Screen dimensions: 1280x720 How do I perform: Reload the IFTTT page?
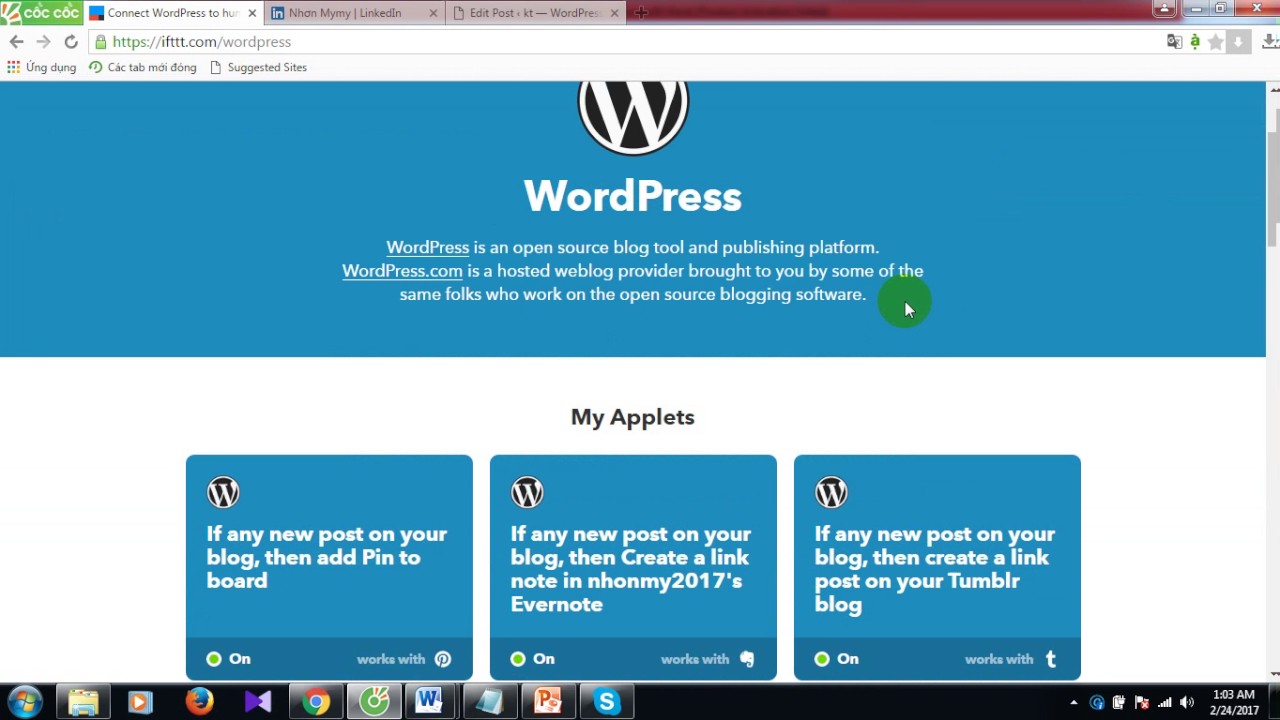coord(70,42)
